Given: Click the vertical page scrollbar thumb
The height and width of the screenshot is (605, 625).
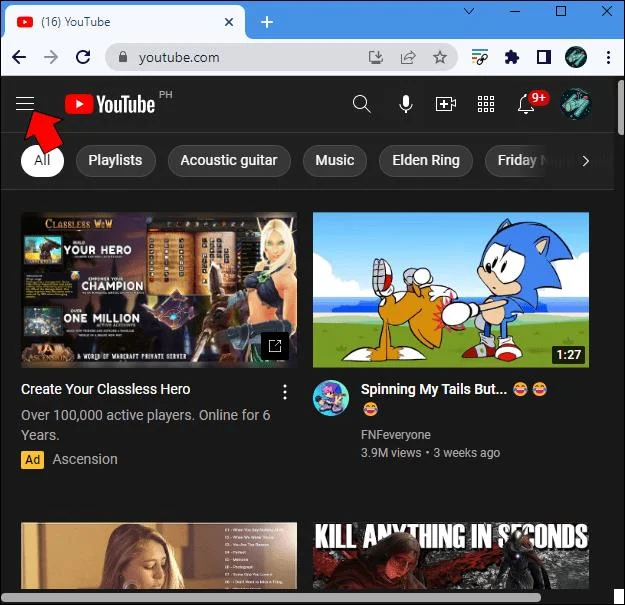Looking at the screenshot, I should tap(621, 108).
